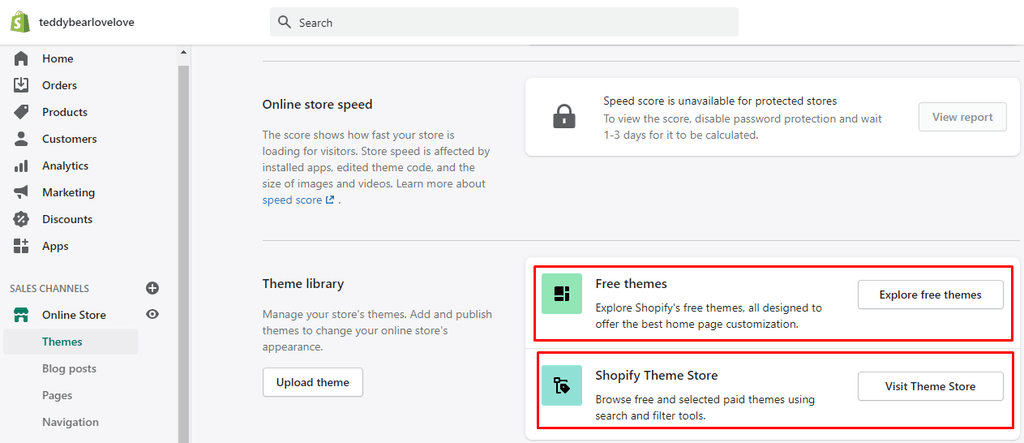
Task: Click the Customers person icon
Action: tap(21, 139)
